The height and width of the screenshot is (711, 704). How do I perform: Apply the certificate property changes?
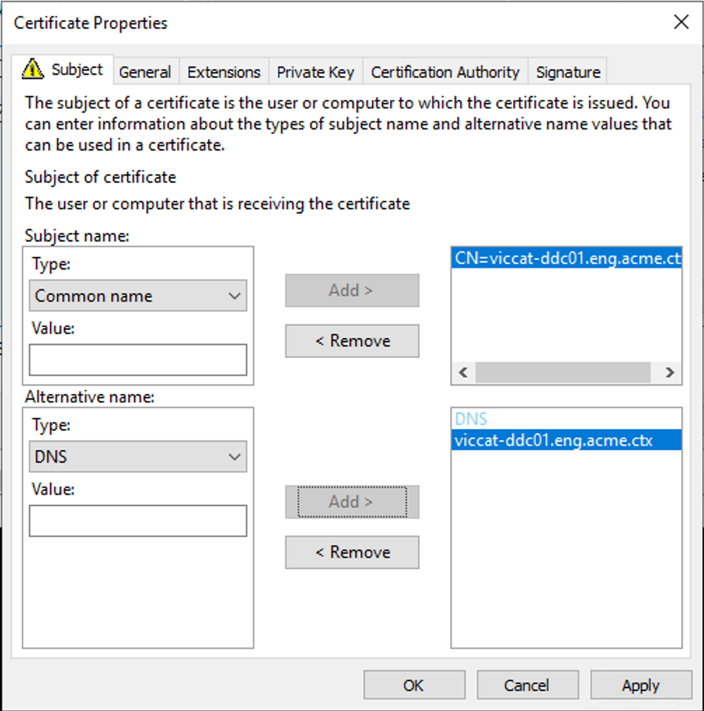[x=641, y=685]
